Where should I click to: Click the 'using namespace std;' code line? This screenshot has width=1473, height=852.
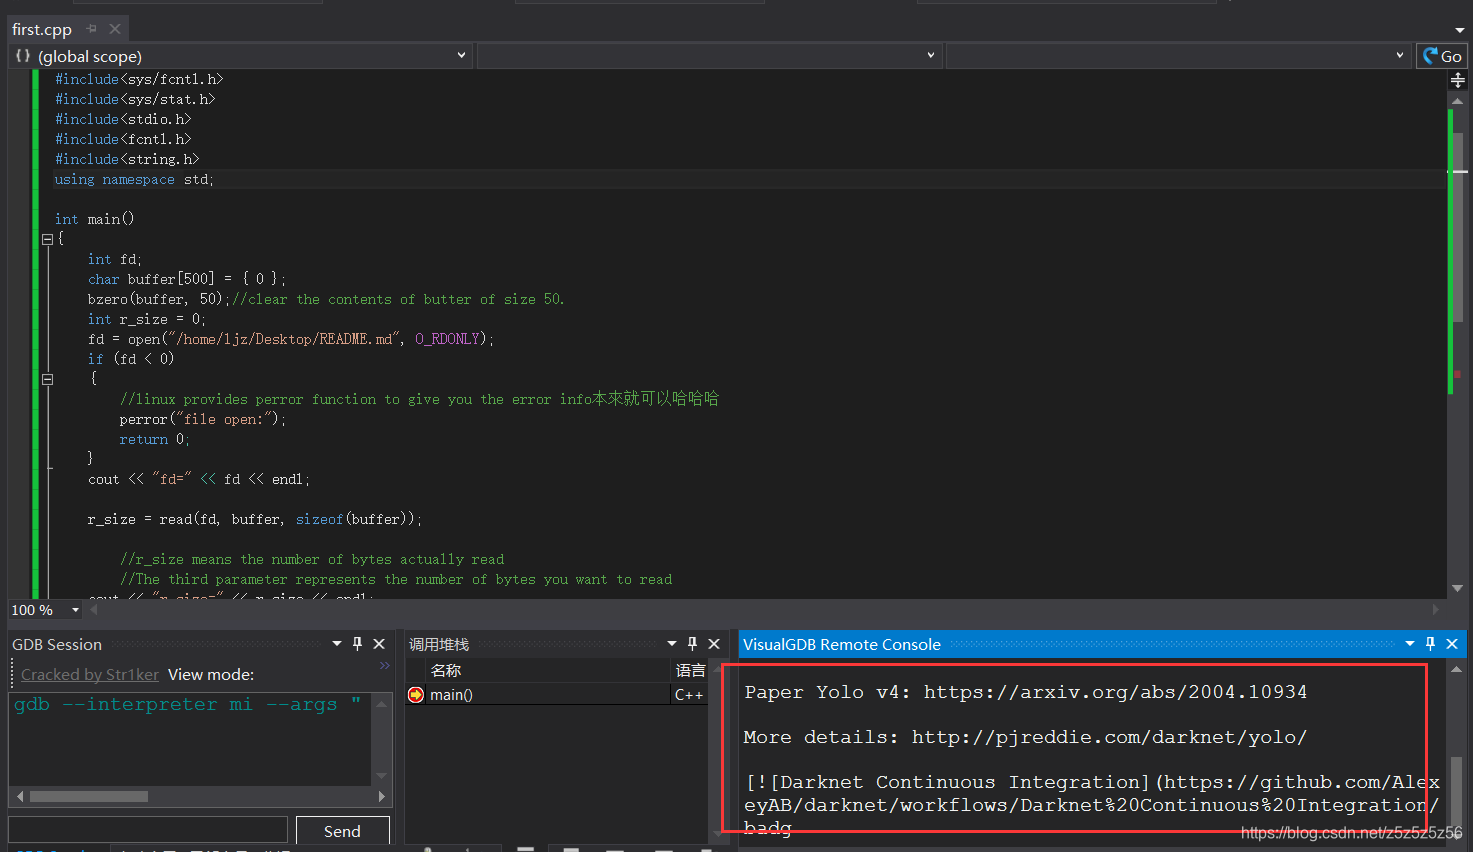point(134,179)
